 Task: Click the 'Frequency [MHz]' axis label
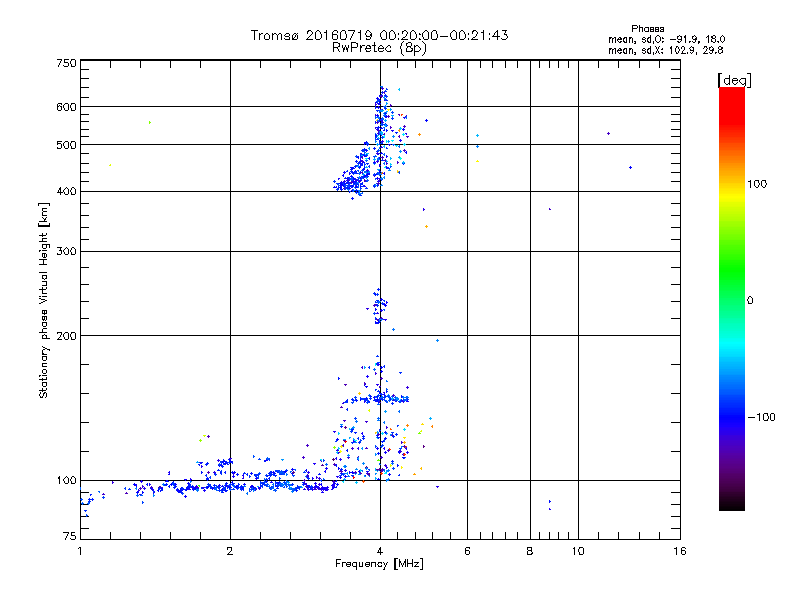379,564
